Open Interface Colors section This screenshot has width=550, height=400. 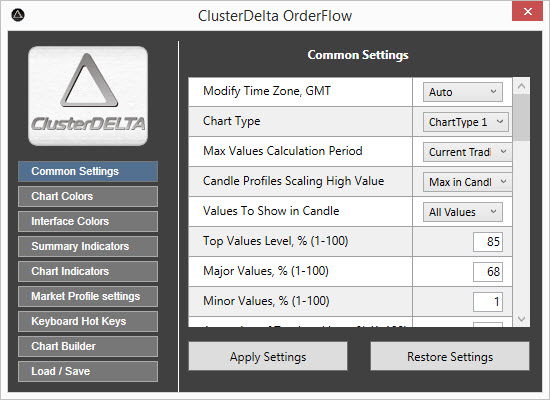[88, 221]
